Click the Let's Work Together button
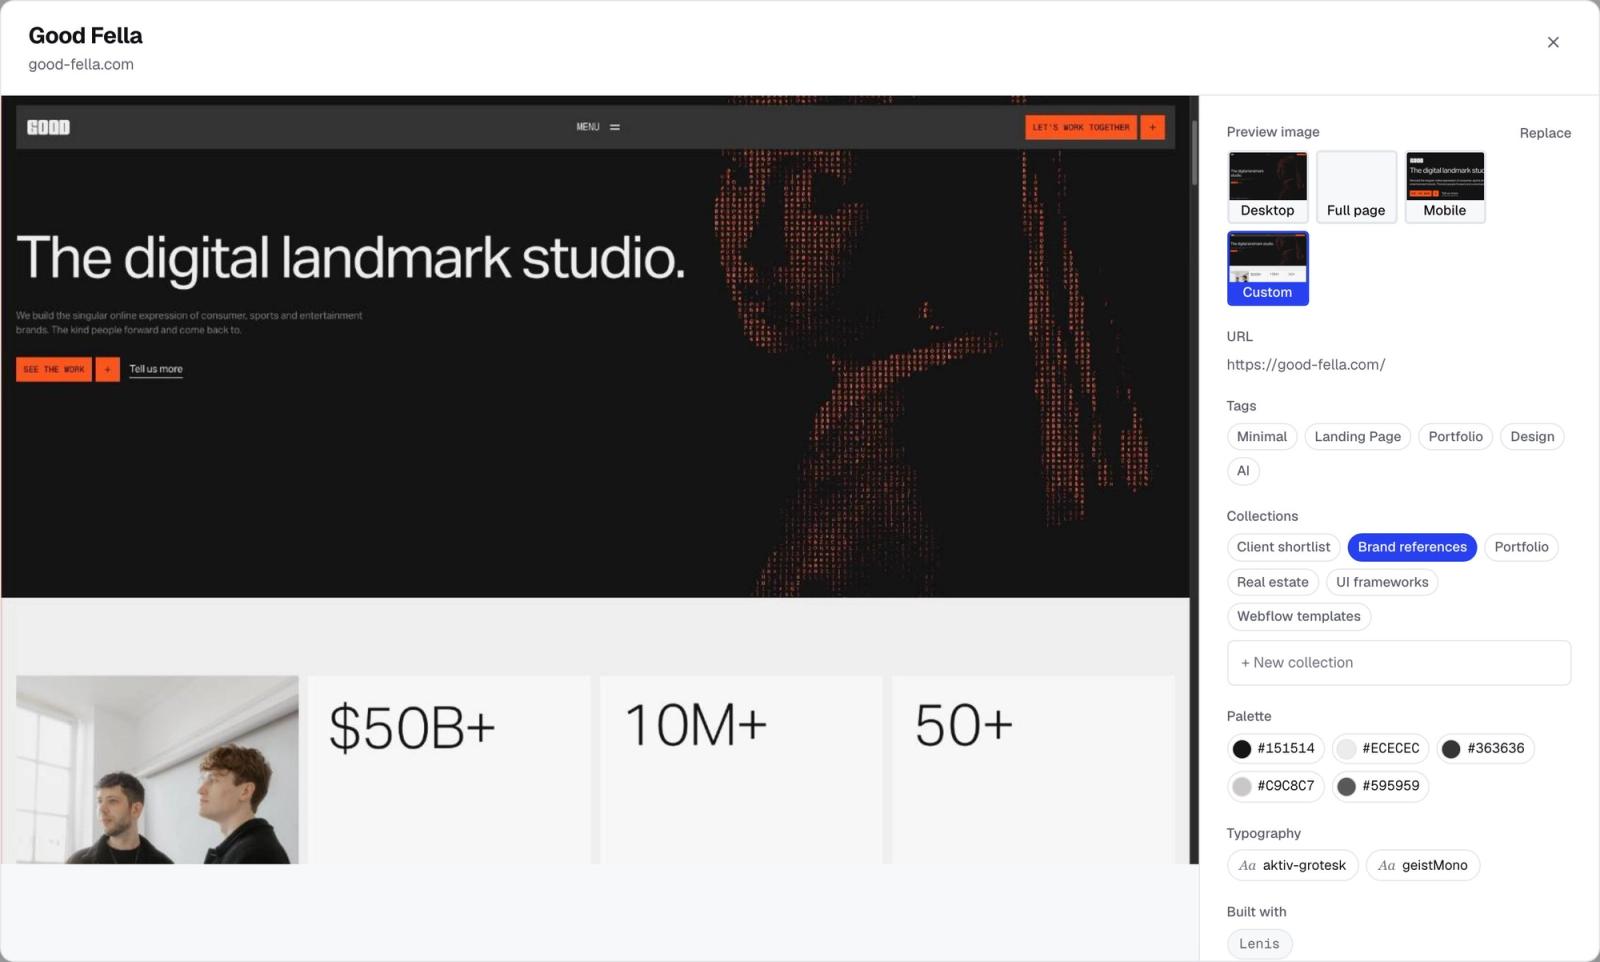 click(1081, 127)
